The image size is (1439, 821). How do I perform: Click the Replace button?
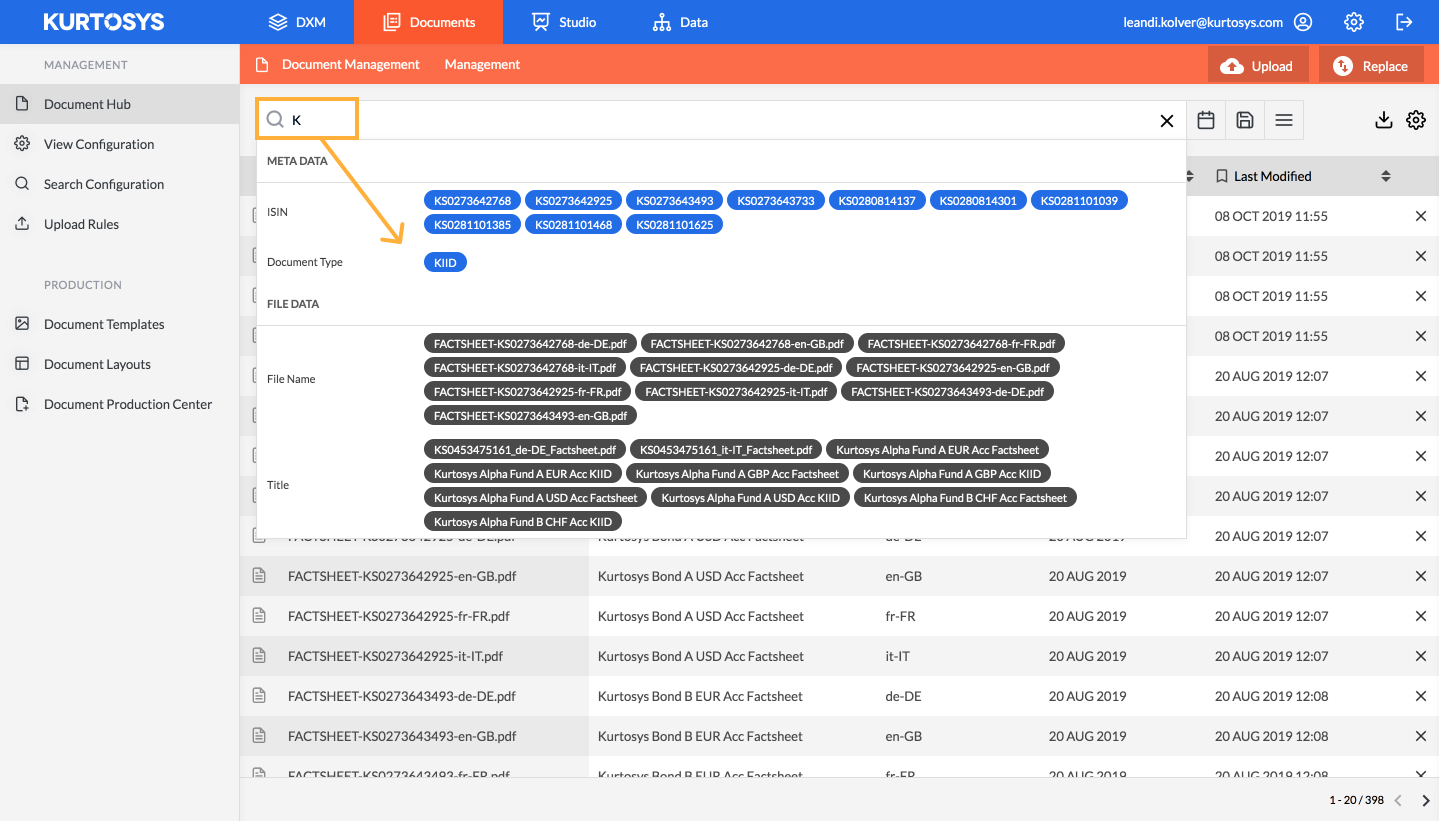pyautogui.click(x=1371, y=66)
